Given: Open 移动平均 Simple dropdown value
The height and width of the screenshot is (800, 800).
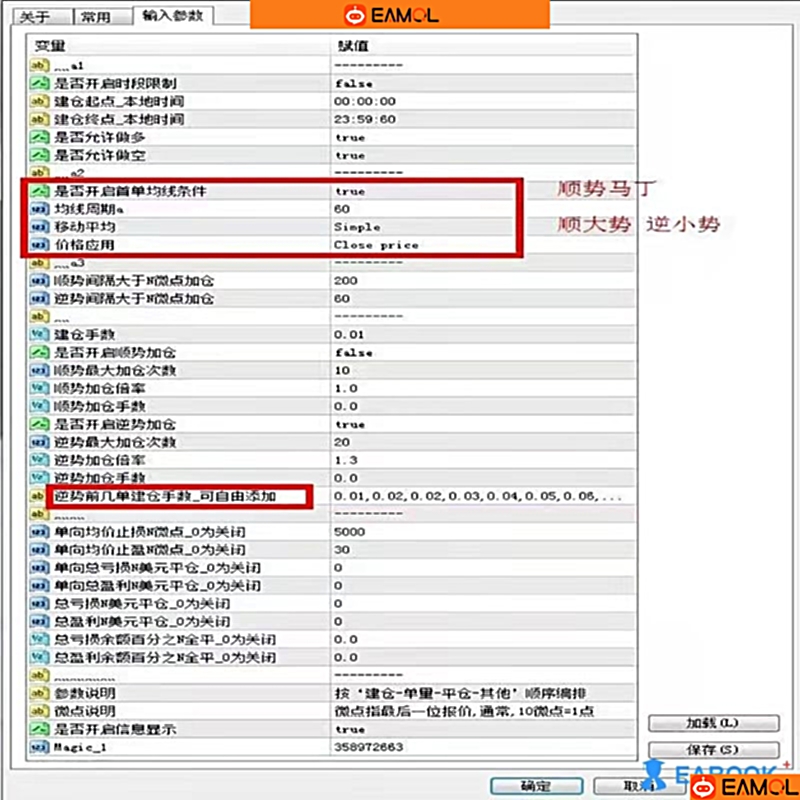Looking at the screenshot, I should pos(357,227).
